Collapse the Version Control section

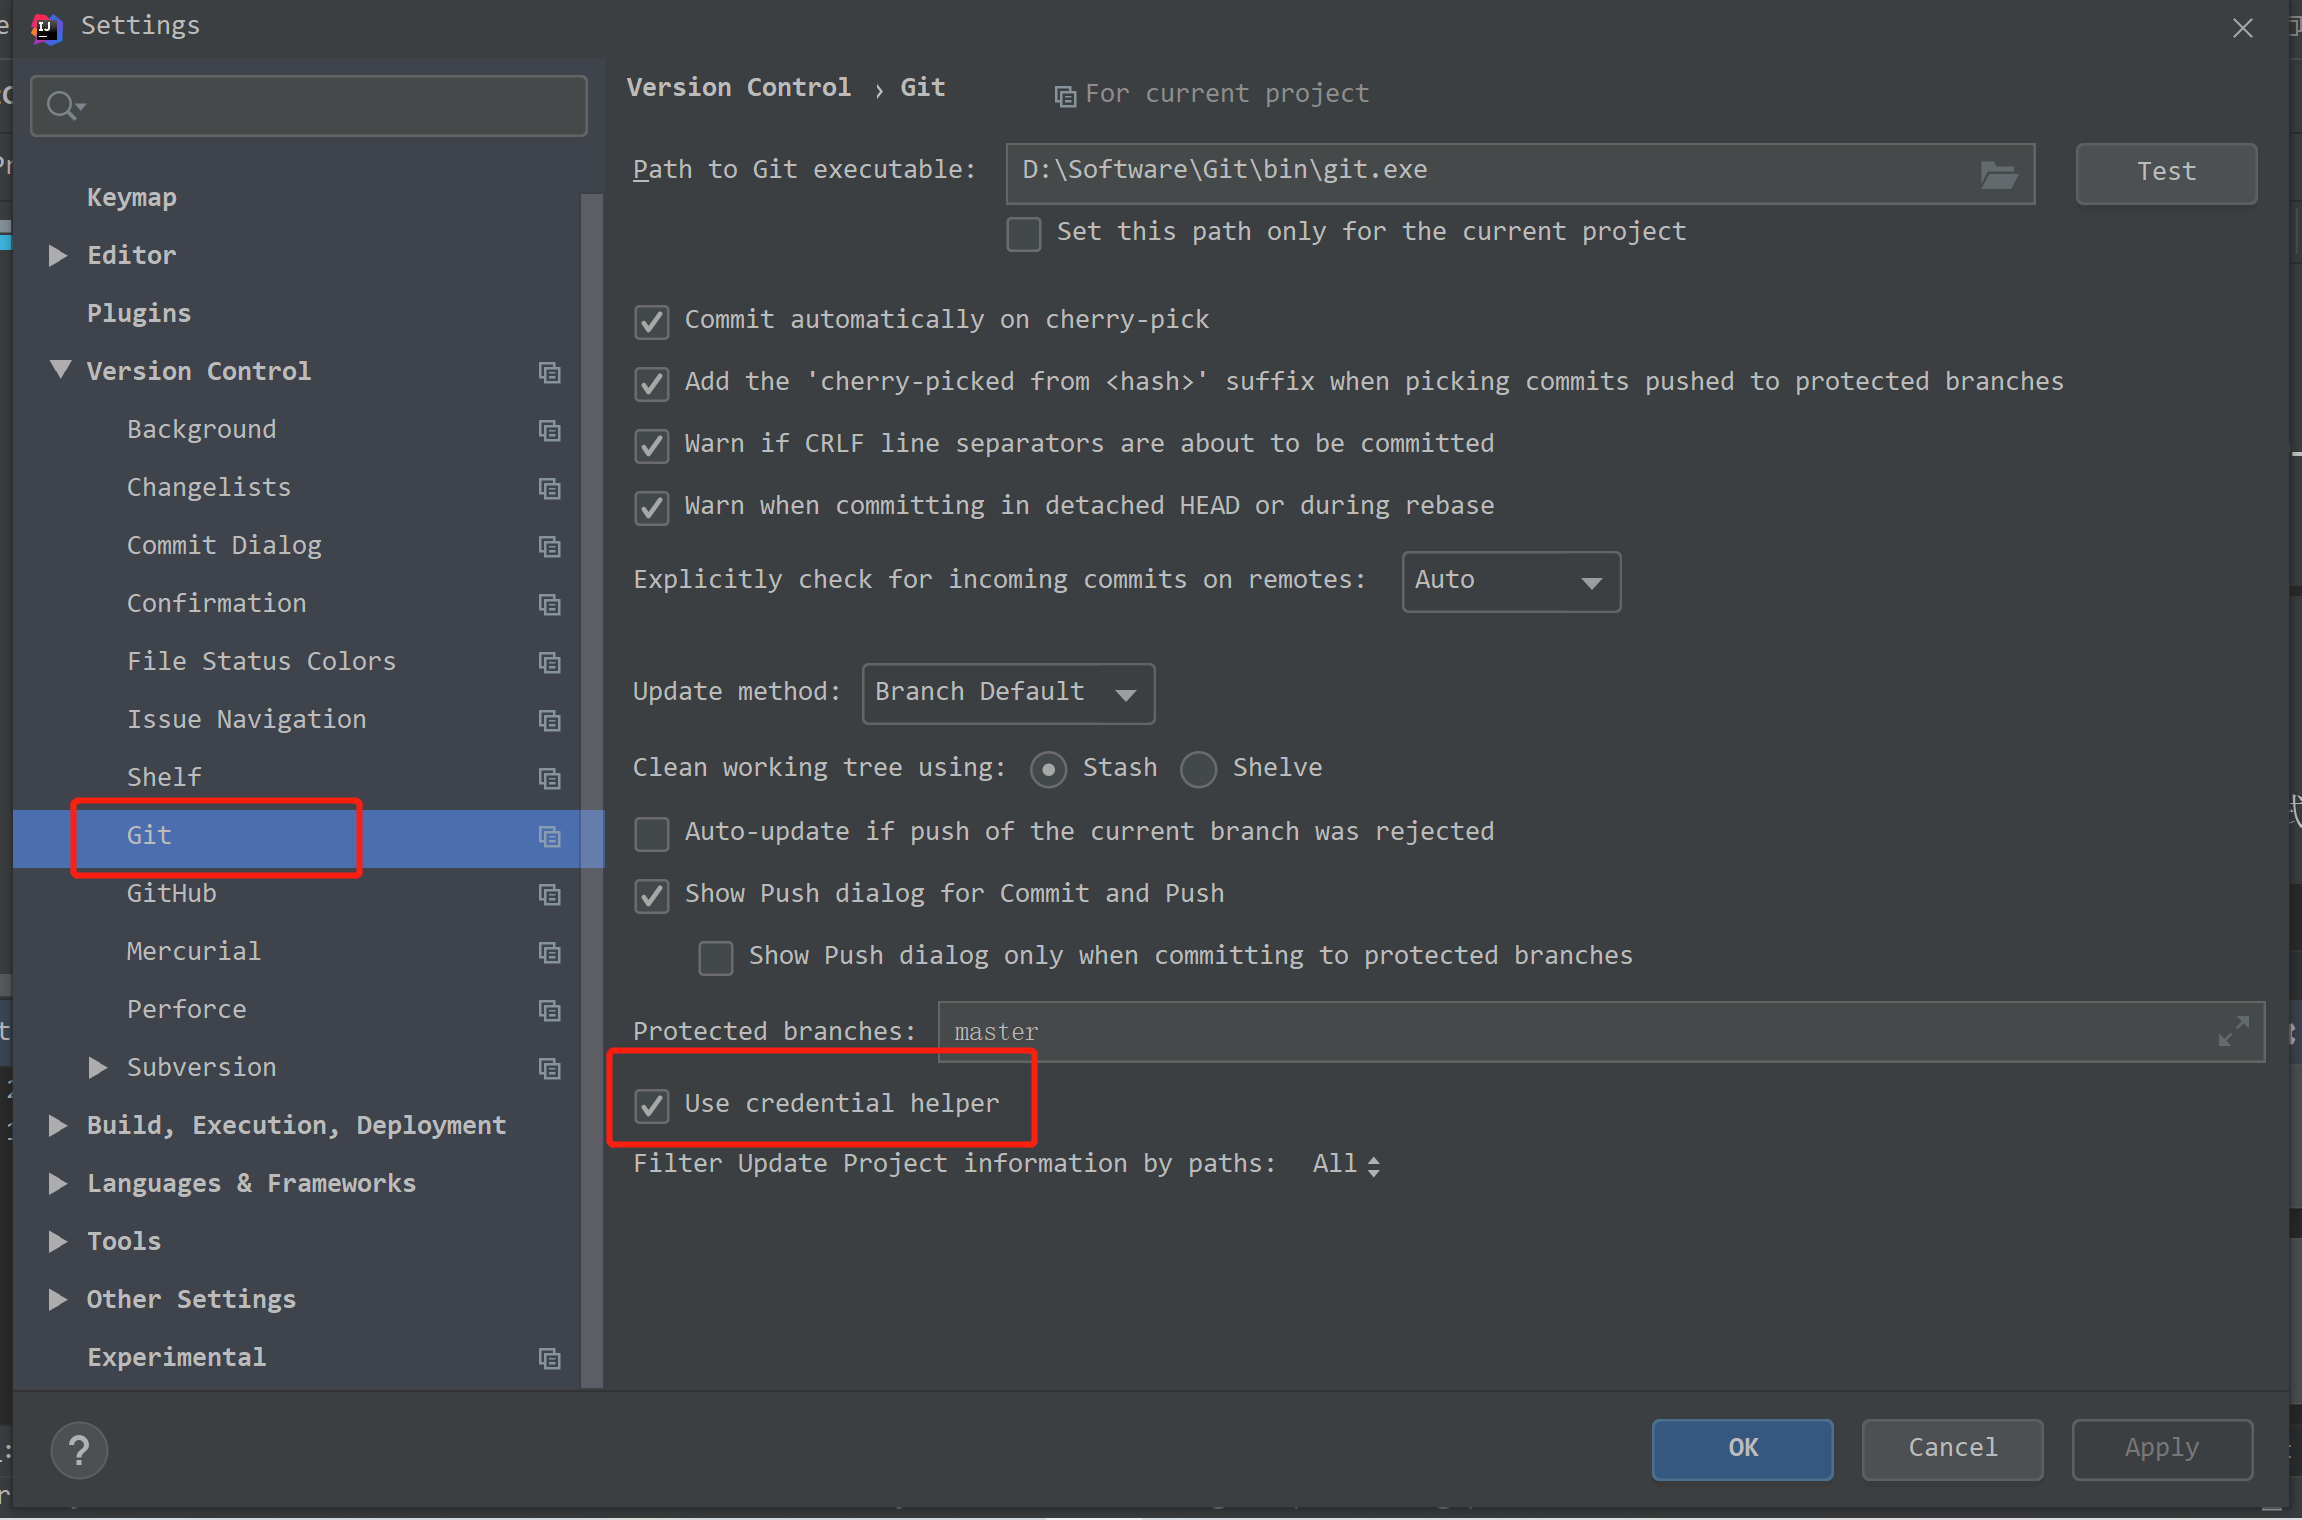click(60, 370)
